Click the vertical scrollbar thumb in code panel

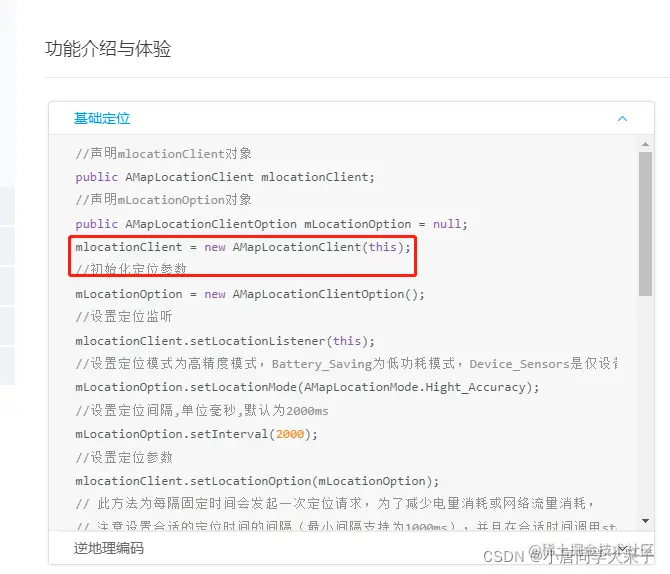[x=645, y=224]
